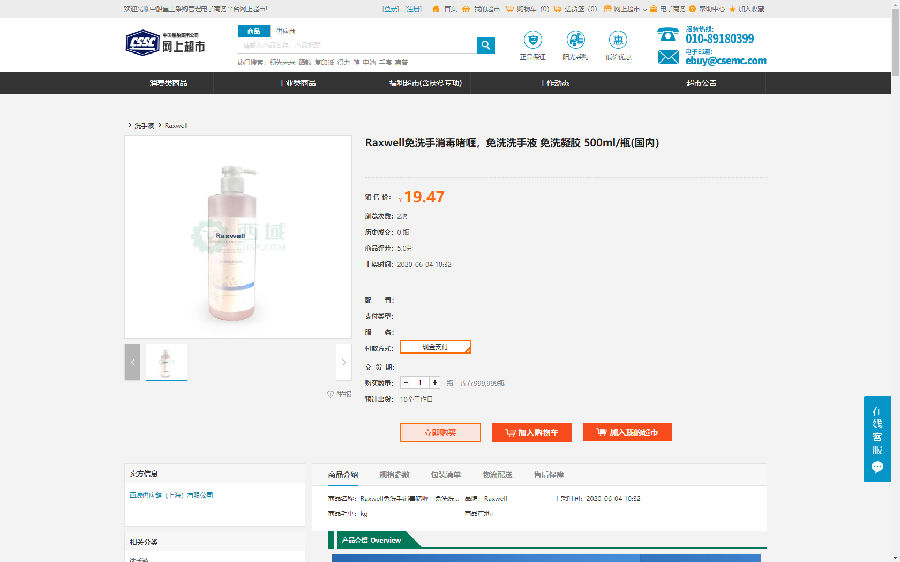
Task: Open the 在线客服 chat widget
Action: click(x=877, y=439)
